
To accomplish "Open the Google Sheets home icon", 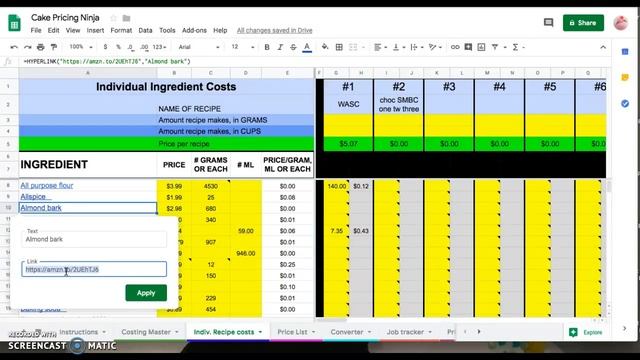I will pyautogui.click(x=14, y=23).
